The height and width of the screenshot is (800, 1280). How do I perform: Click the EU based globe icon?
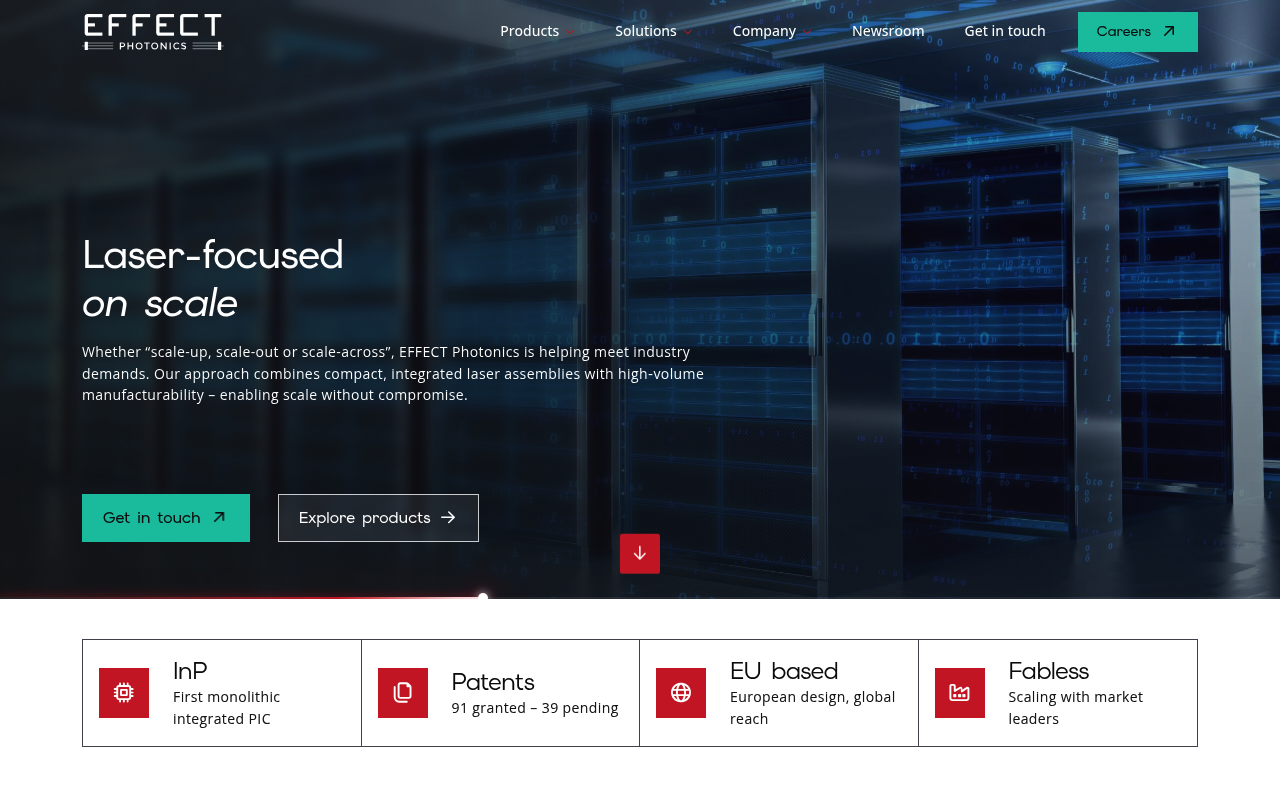[681, 693]
